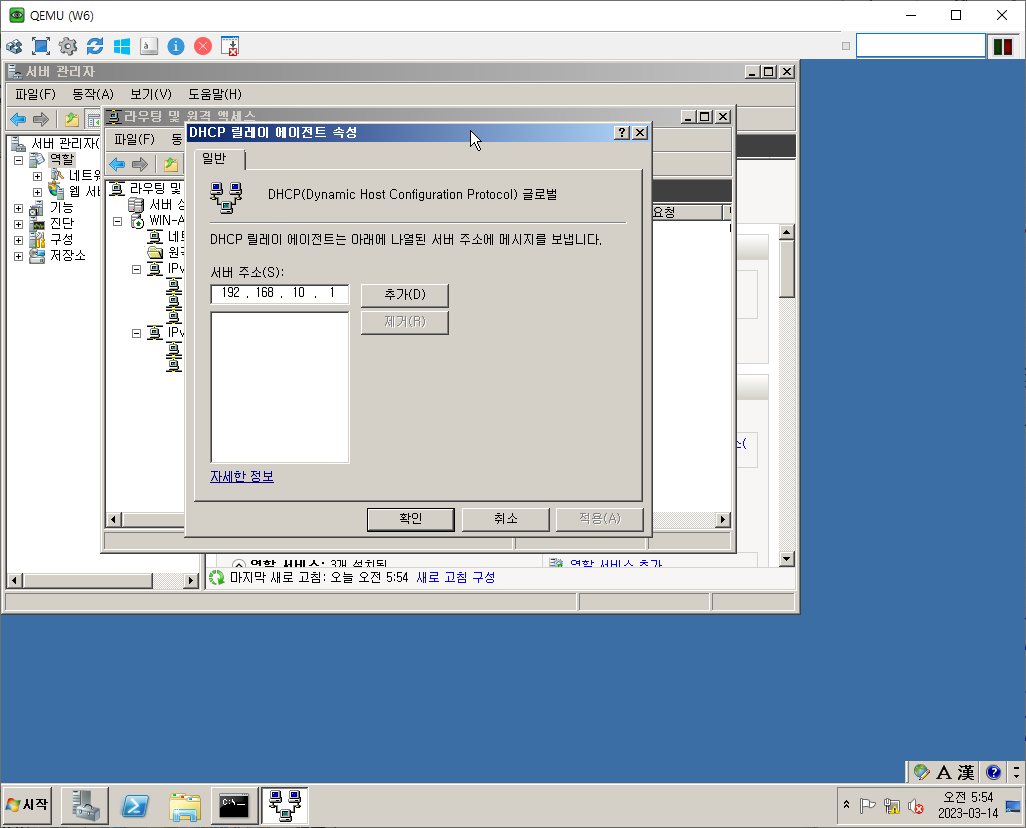The height and width of the screenshot is (828, 1026).
Task: Click up-folder icon in Routing window toolbar
Action: (x=171, y=164)
